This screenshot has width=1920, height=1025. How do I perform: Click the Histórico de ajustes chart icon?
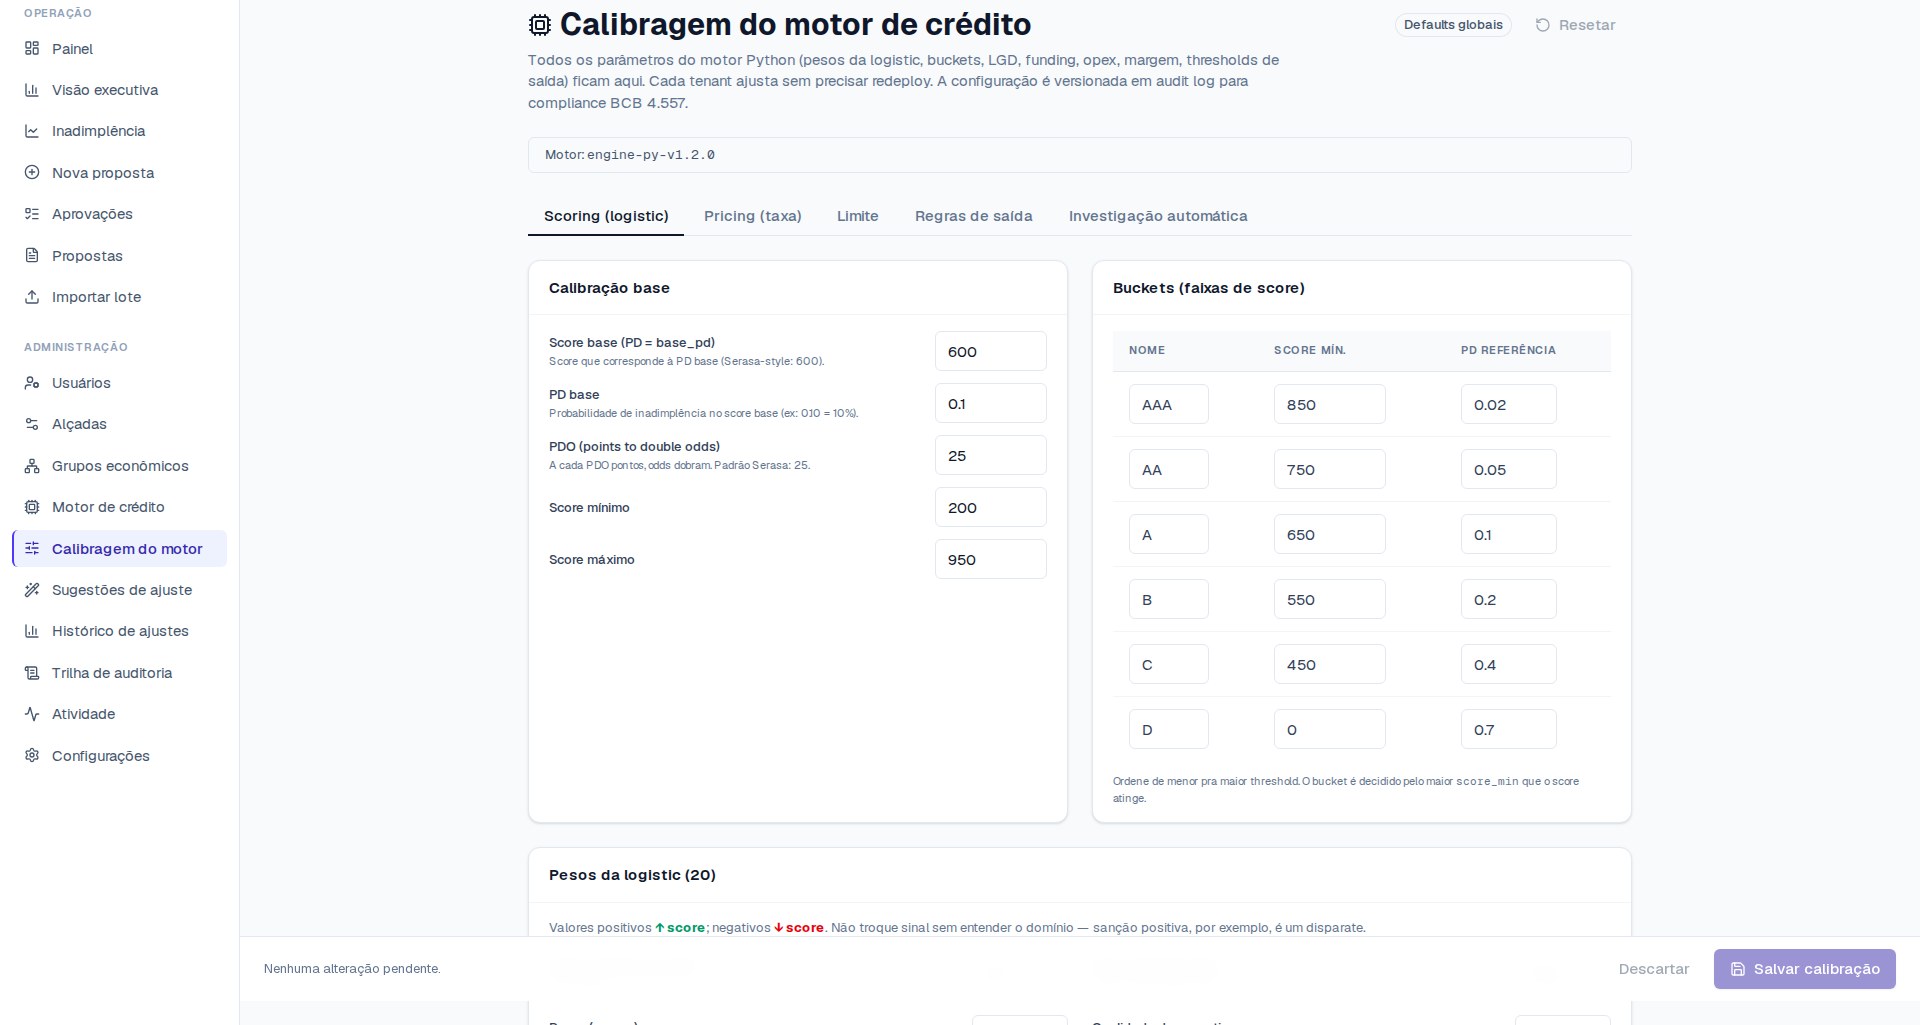tap(32, 631)
